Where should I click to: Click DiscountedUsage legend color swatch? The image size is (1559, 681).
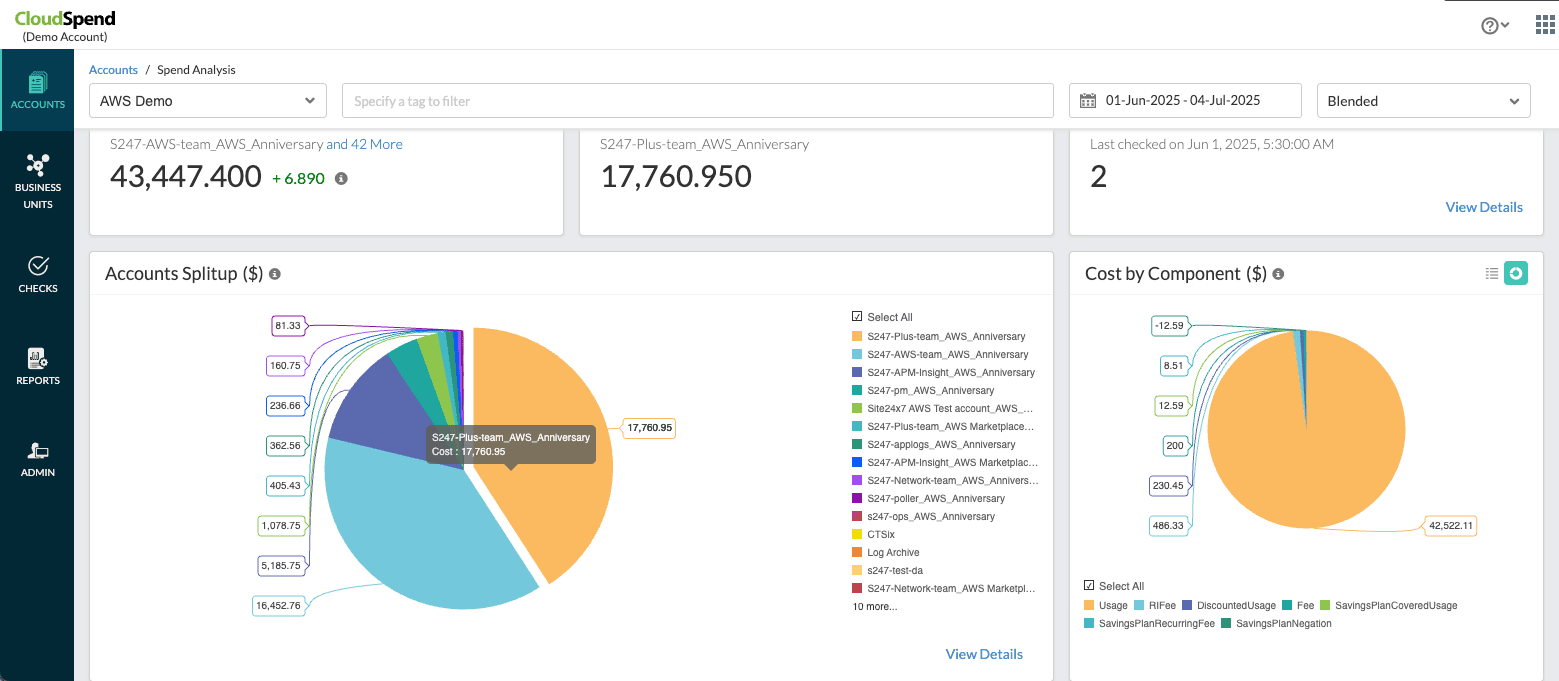pyautogui.click(x=1187, y=605)
